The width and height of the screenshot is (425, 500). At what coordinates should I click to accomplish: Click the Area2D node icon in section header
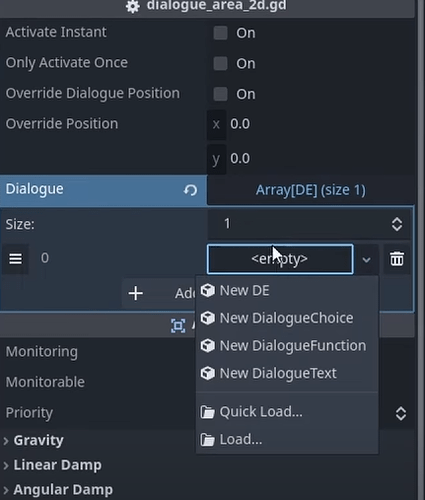[x=178, y=326]
